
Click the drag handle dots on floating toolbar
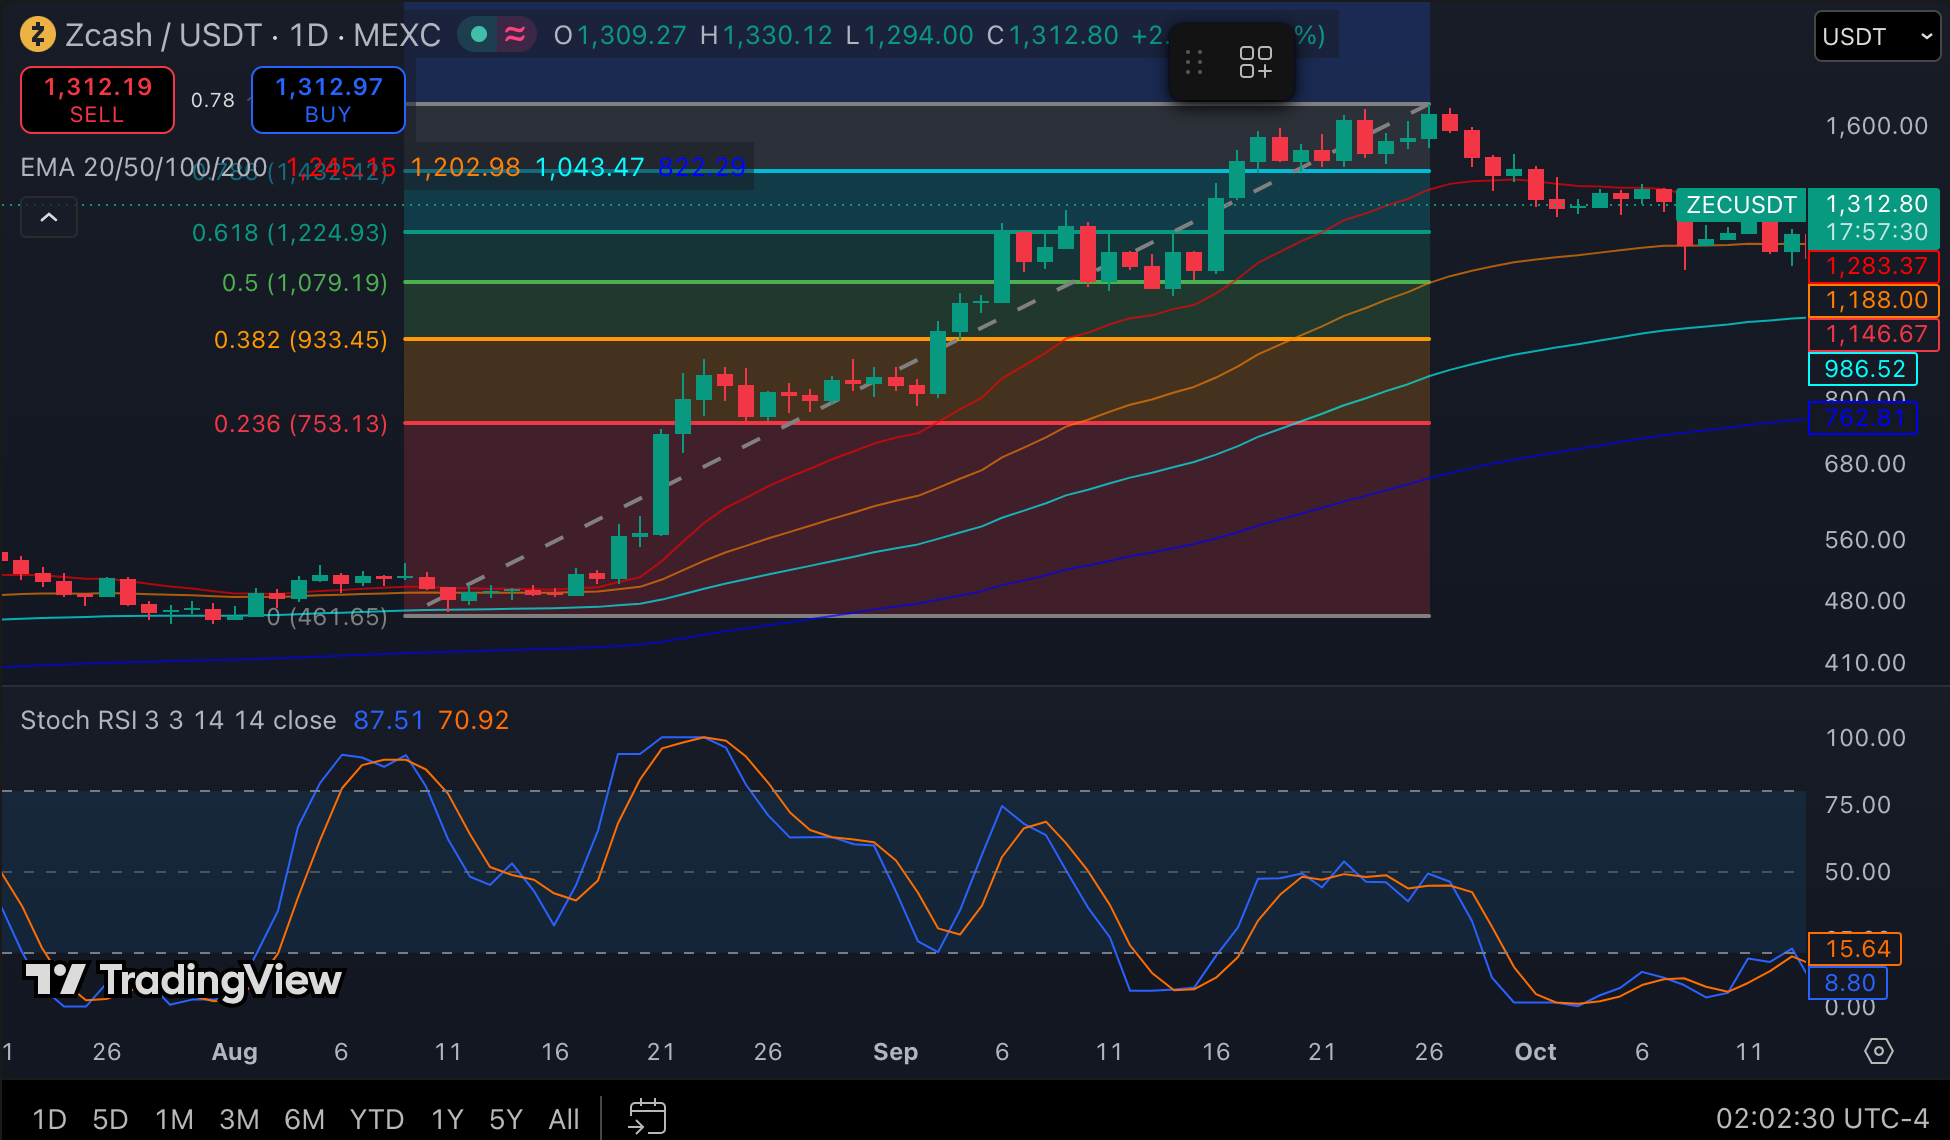pos(1194,62)
